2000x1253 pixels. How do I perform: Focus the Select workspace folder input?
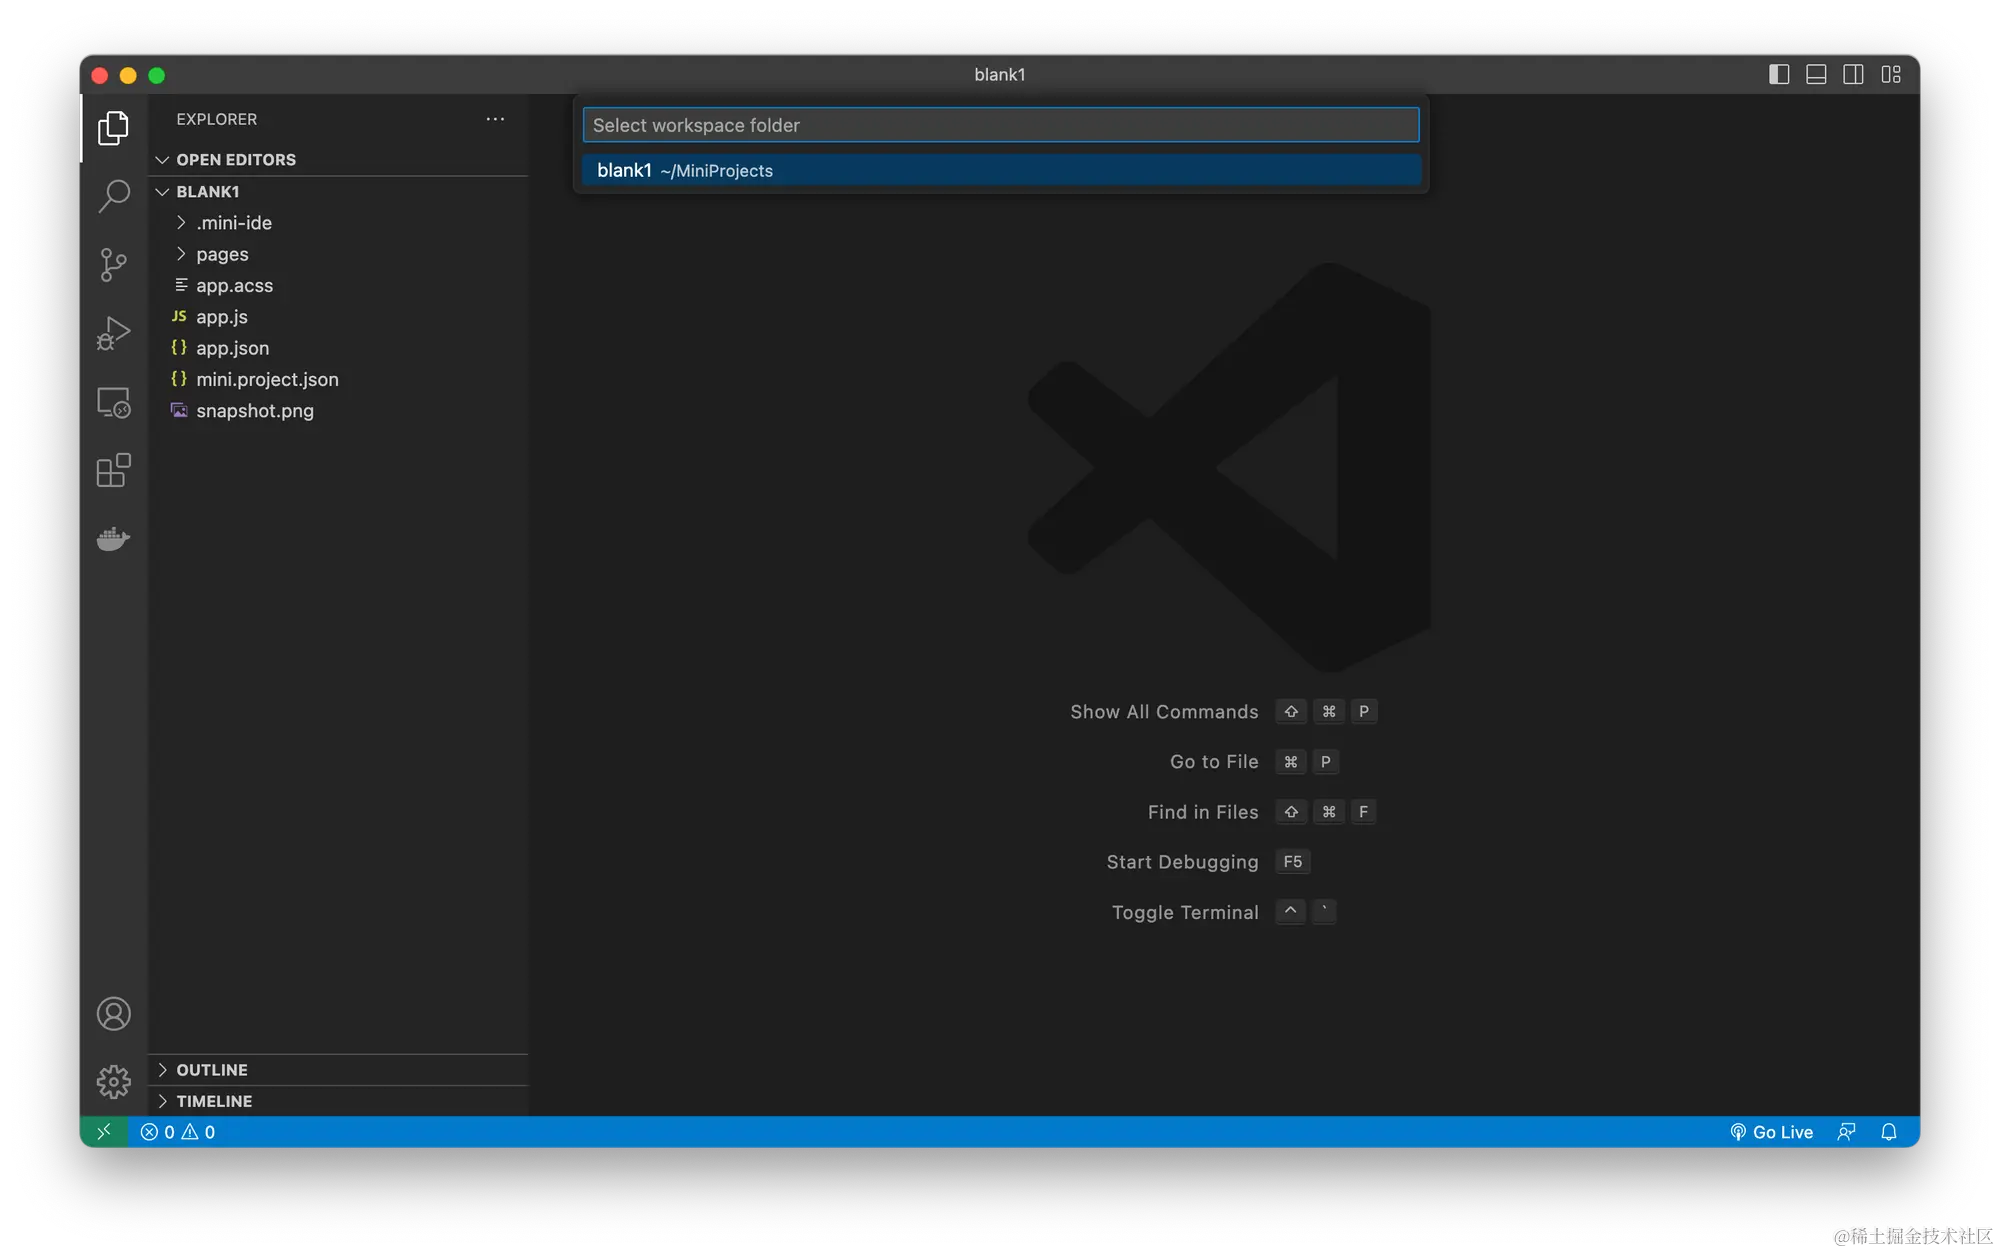[x=1000, y=125]
